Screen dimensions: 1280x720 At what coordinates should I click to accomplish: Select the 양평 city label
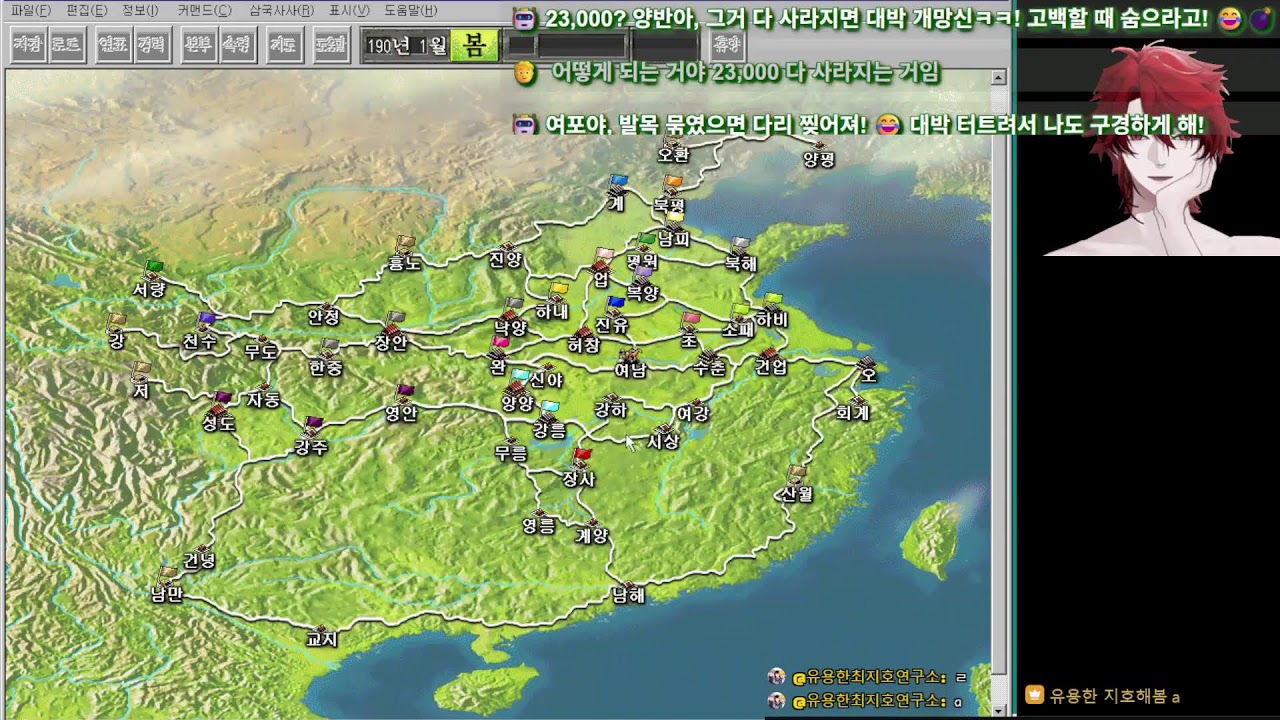click(x=819, y=160)
